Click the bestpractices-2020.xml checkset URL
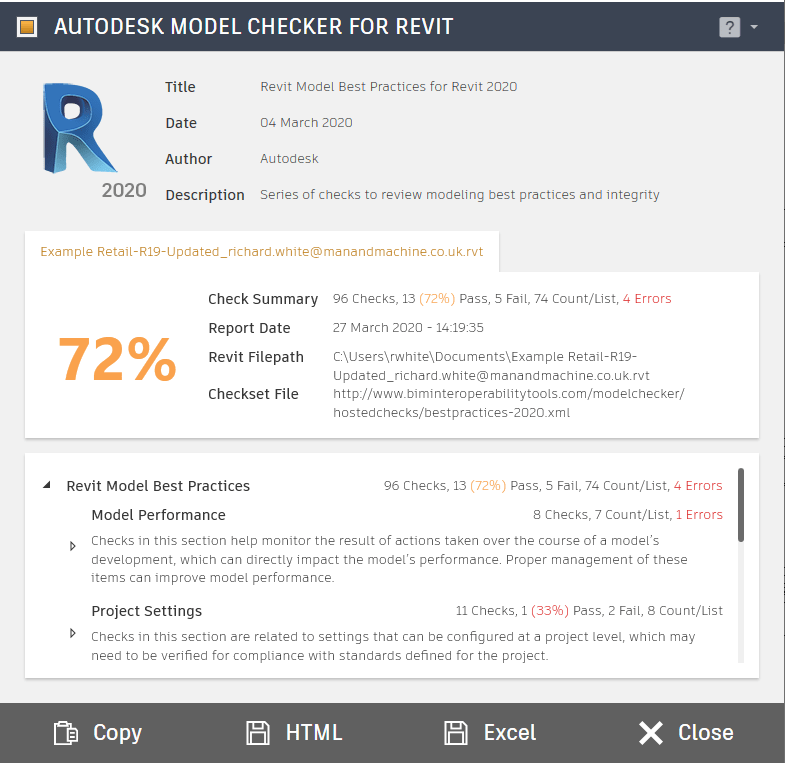 tap(509, 403)
